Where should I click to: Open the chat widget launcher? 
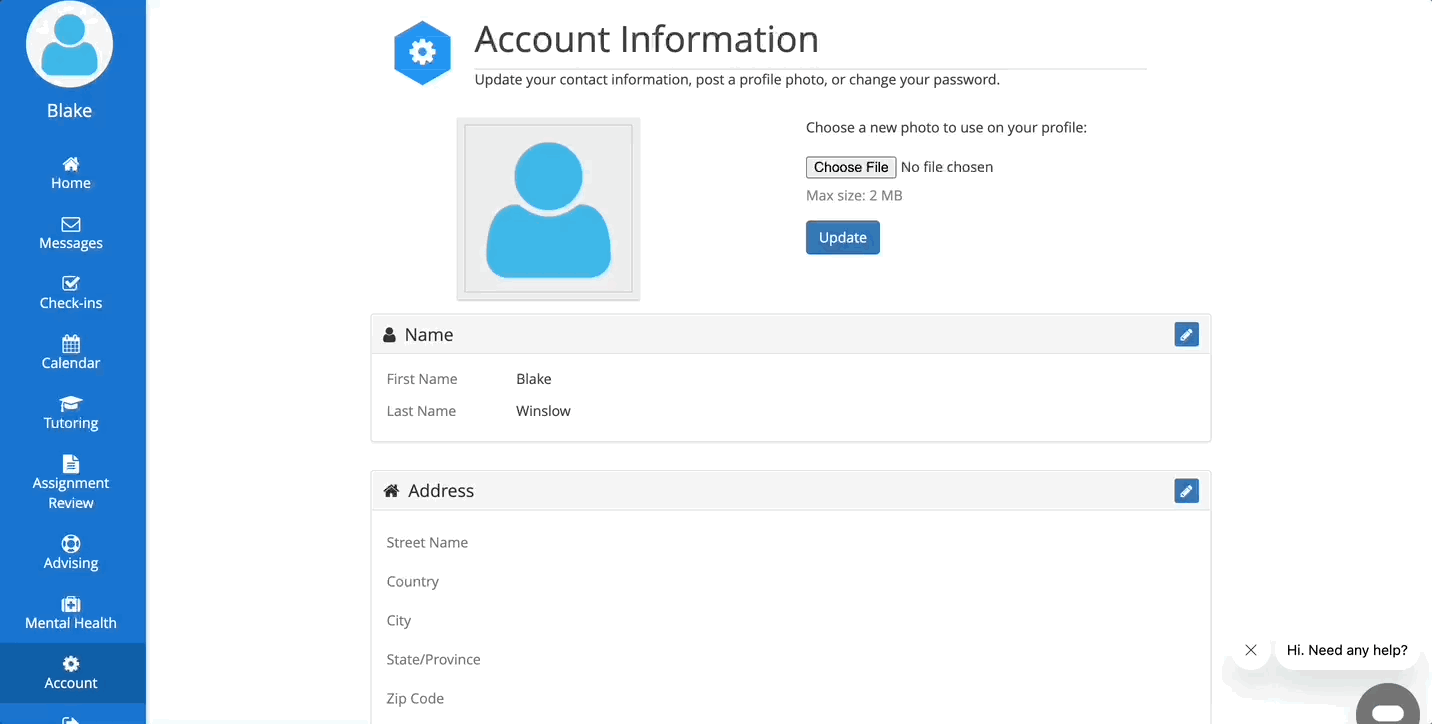tap(1388, 710)
